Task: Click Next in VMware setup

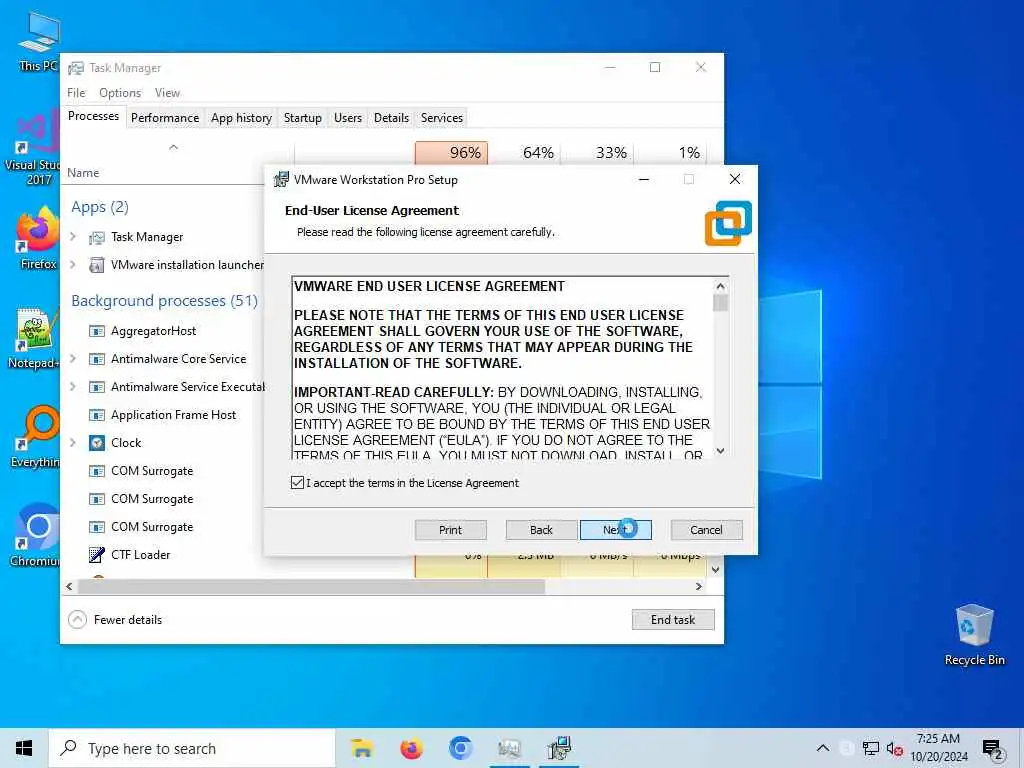Action: 616,530
